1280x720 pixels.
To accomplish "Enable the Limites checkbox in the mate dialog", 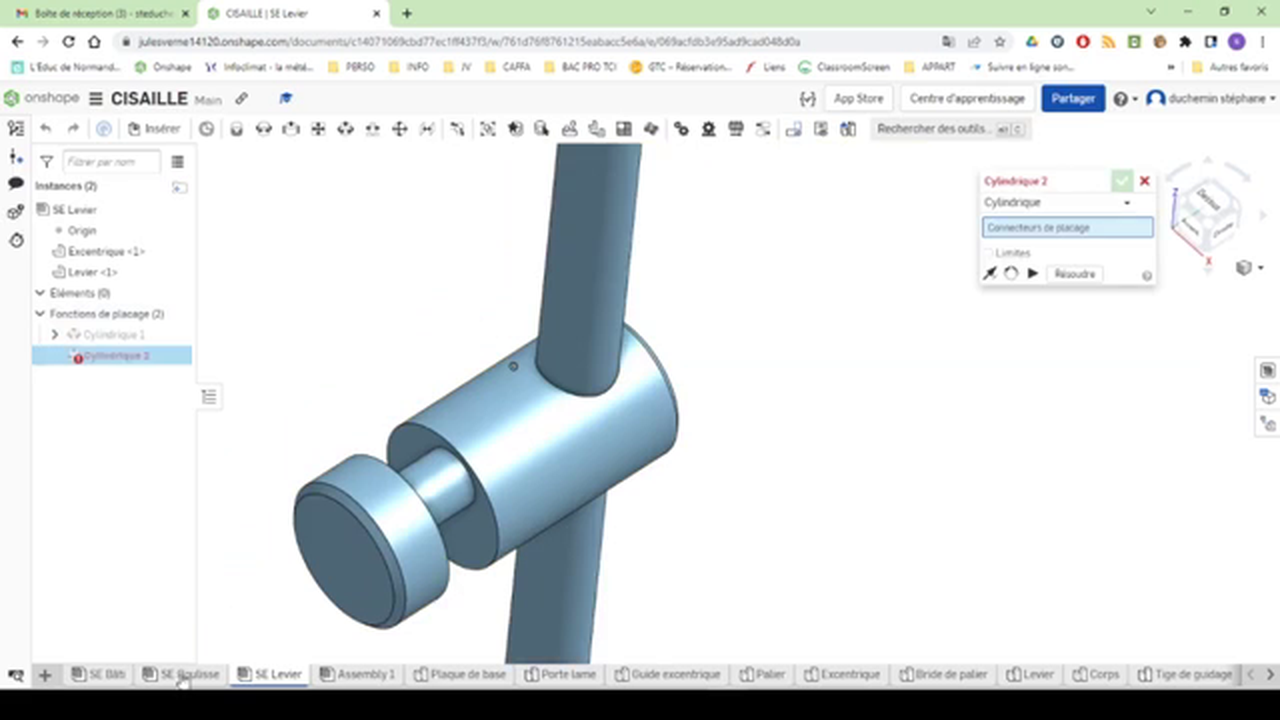I will click(989, 252).
